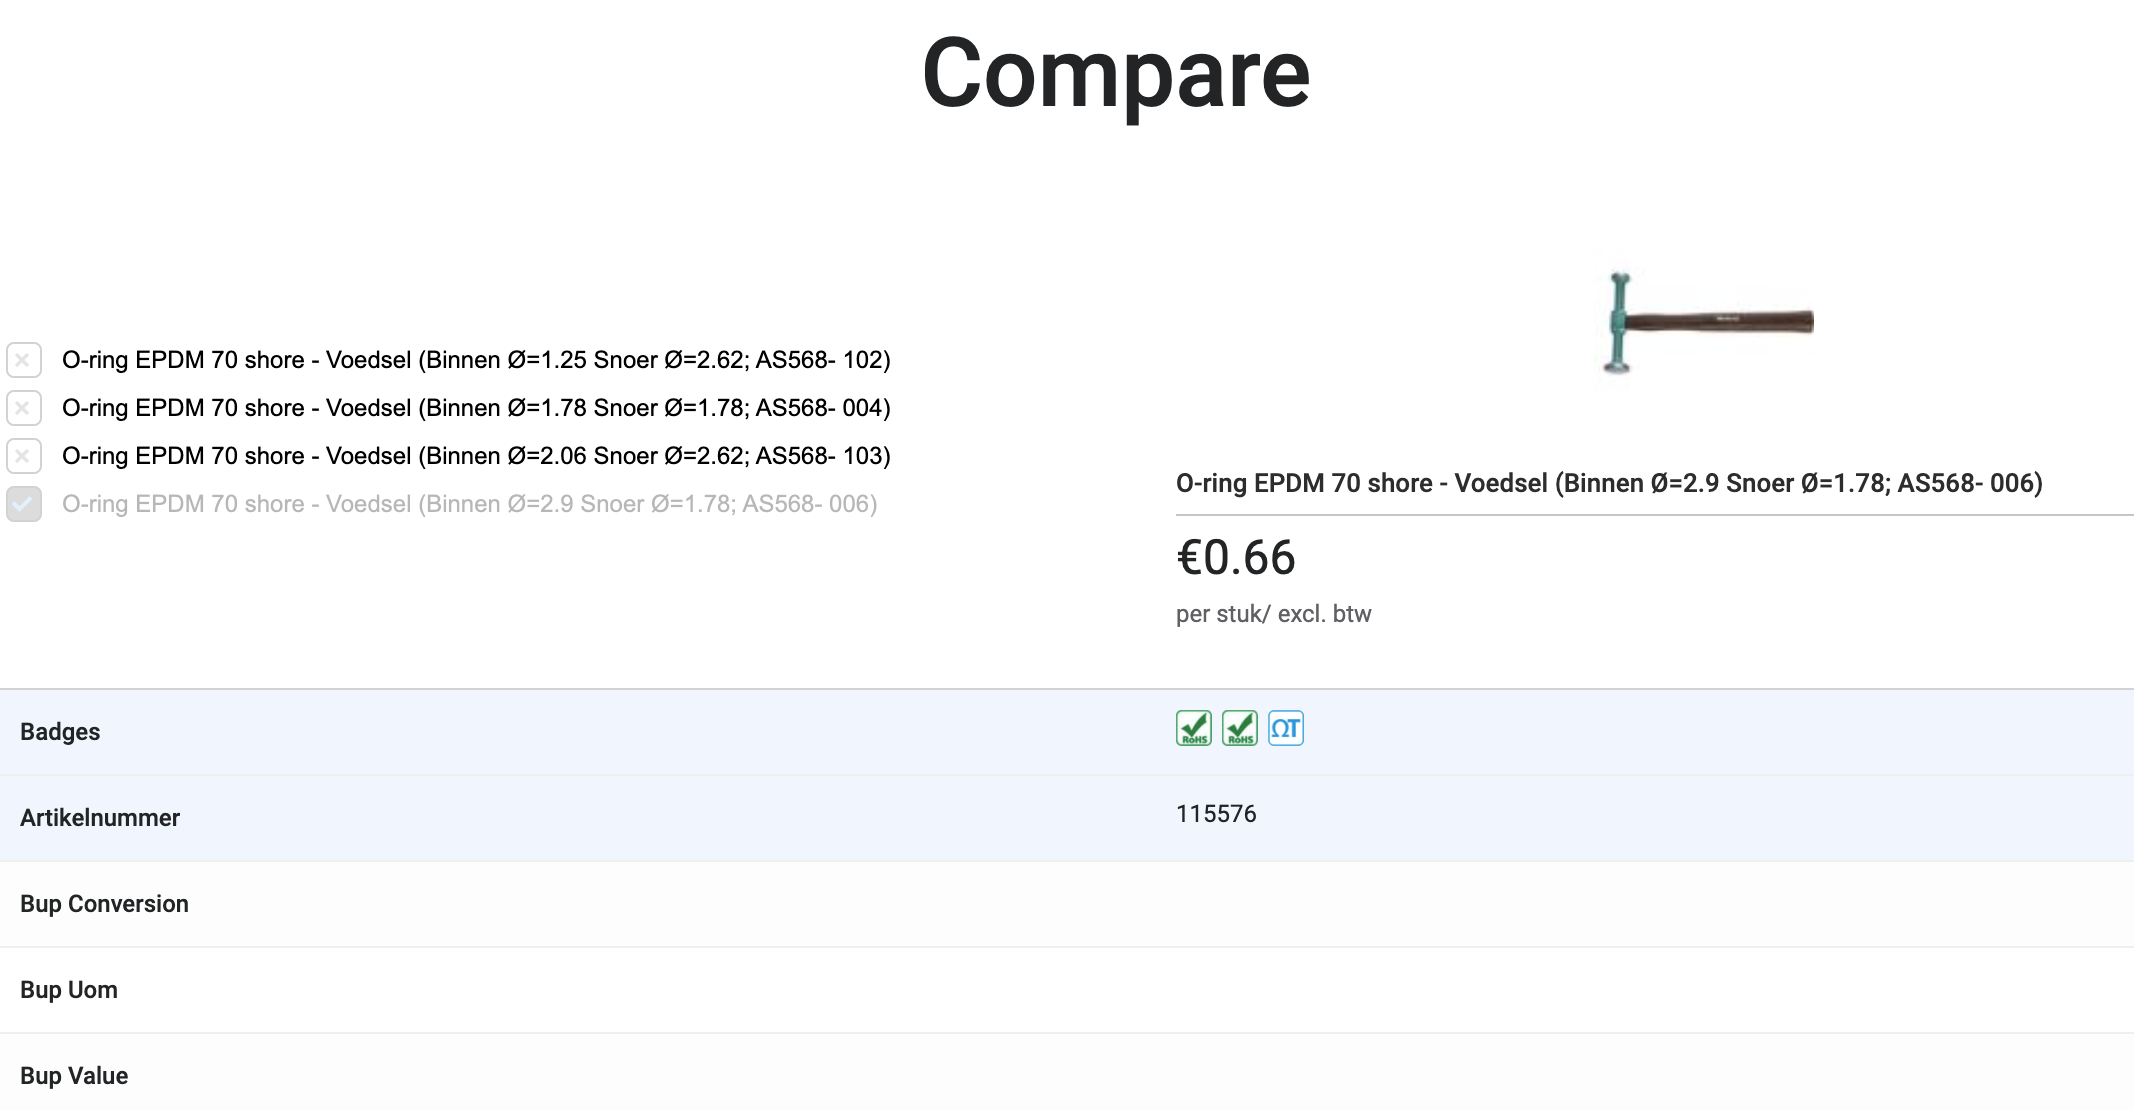Click the greyed AS568- 006 O-ring label
This screenshot has width=2134, height=1110.
[470, 504]
